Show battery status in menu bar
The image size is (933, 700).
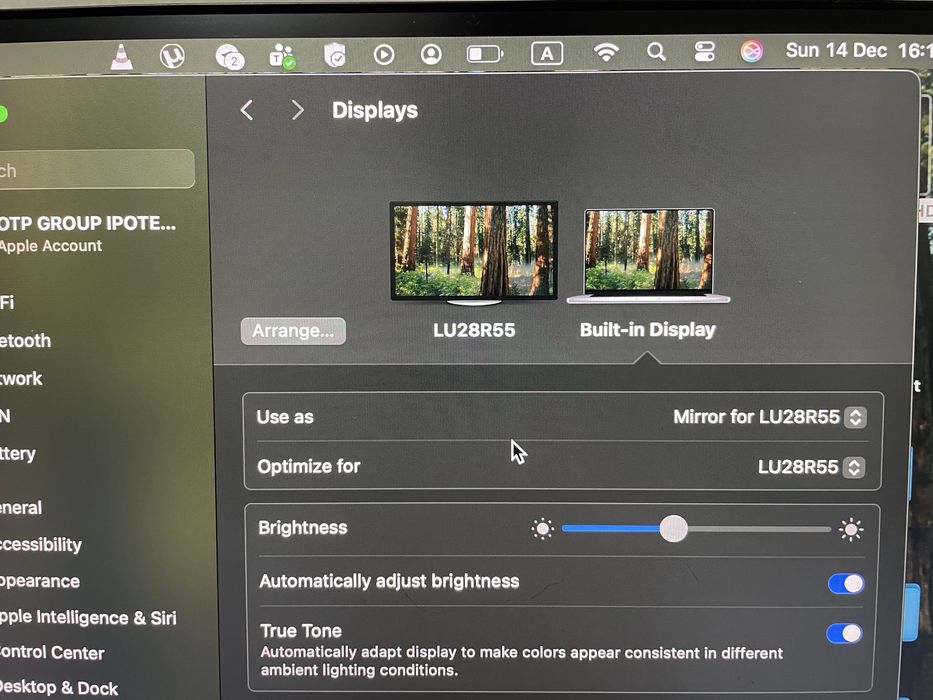point(484,54)
